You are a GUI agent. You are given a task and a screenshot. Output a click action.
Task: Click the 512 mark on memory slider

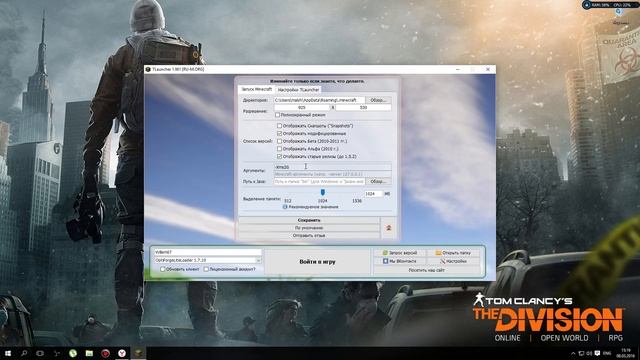point(288,200)
